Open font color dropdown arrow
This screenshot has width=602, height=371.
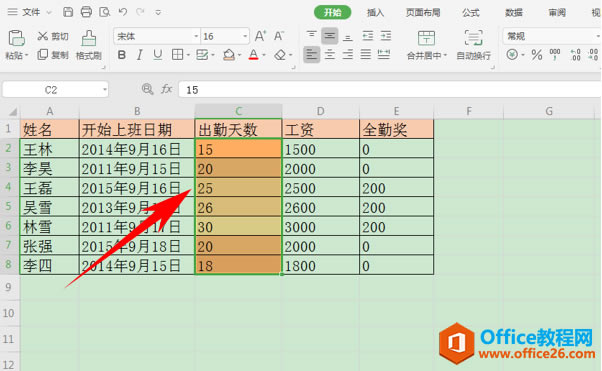(x=264, y=55)
